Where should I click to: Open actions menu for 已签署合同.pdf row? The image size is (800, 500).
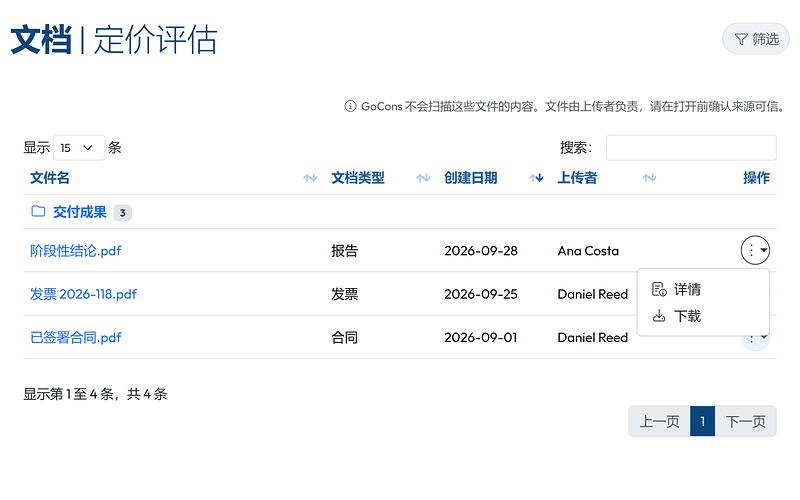(755, 342)
